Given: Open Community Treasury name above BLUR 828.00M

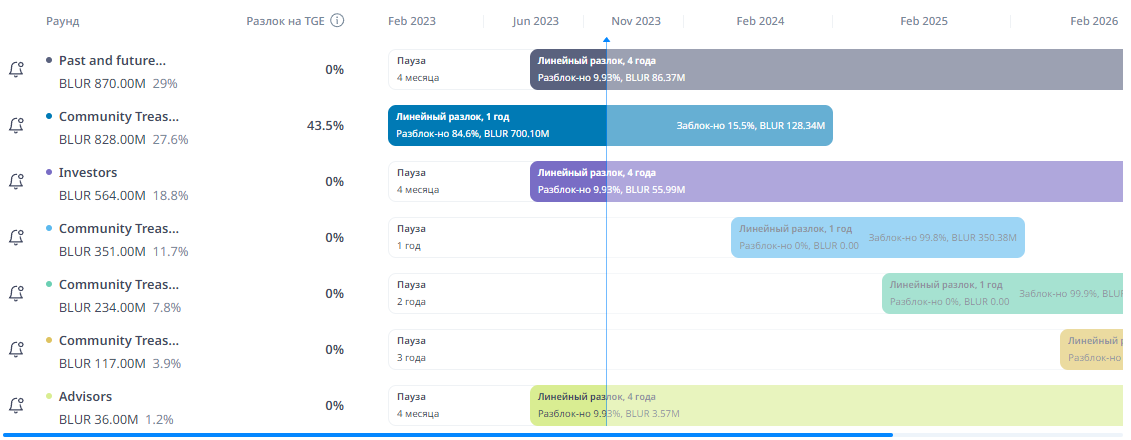Looking at the screenshot, I should (119, 116).
